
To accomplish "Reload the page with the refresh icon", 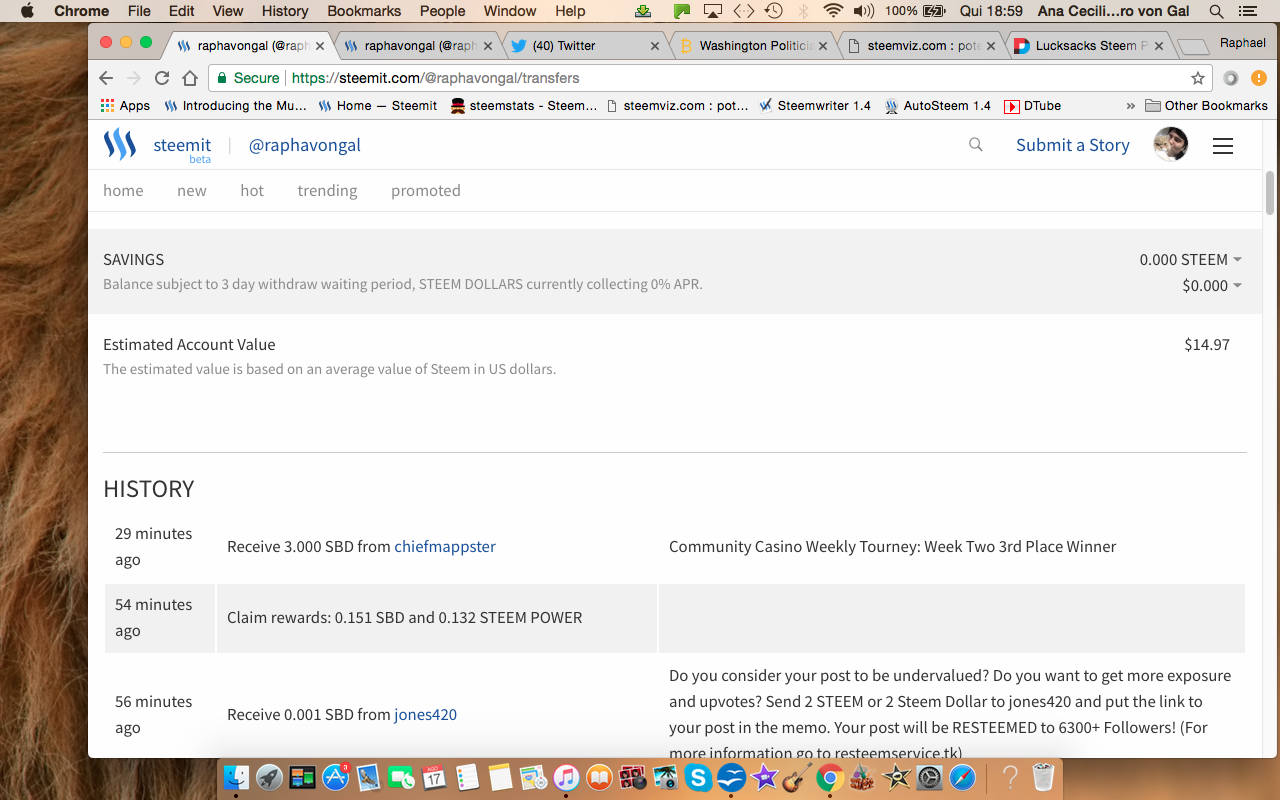I will coord(162,78).
